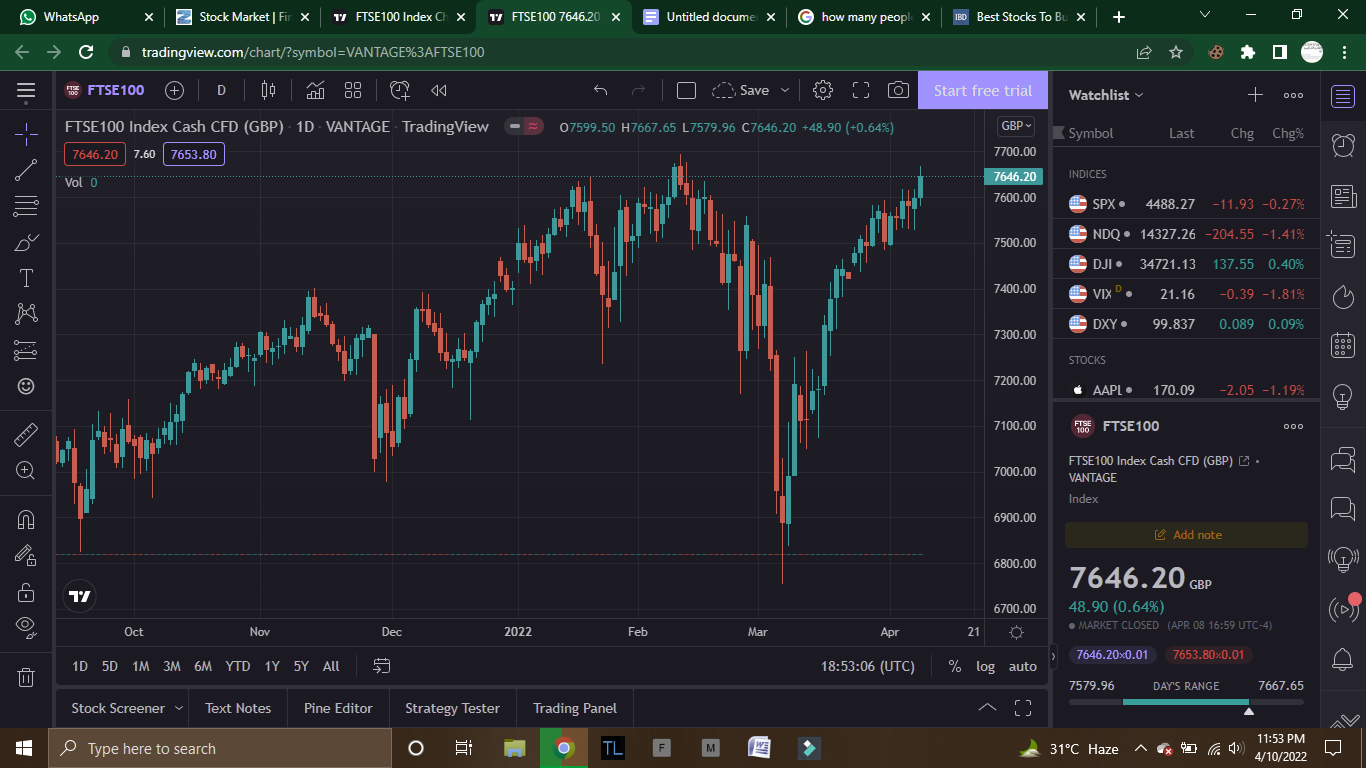Open chart settings gear
Screen dimensions: 1366x768
click(x=823, y=90)
